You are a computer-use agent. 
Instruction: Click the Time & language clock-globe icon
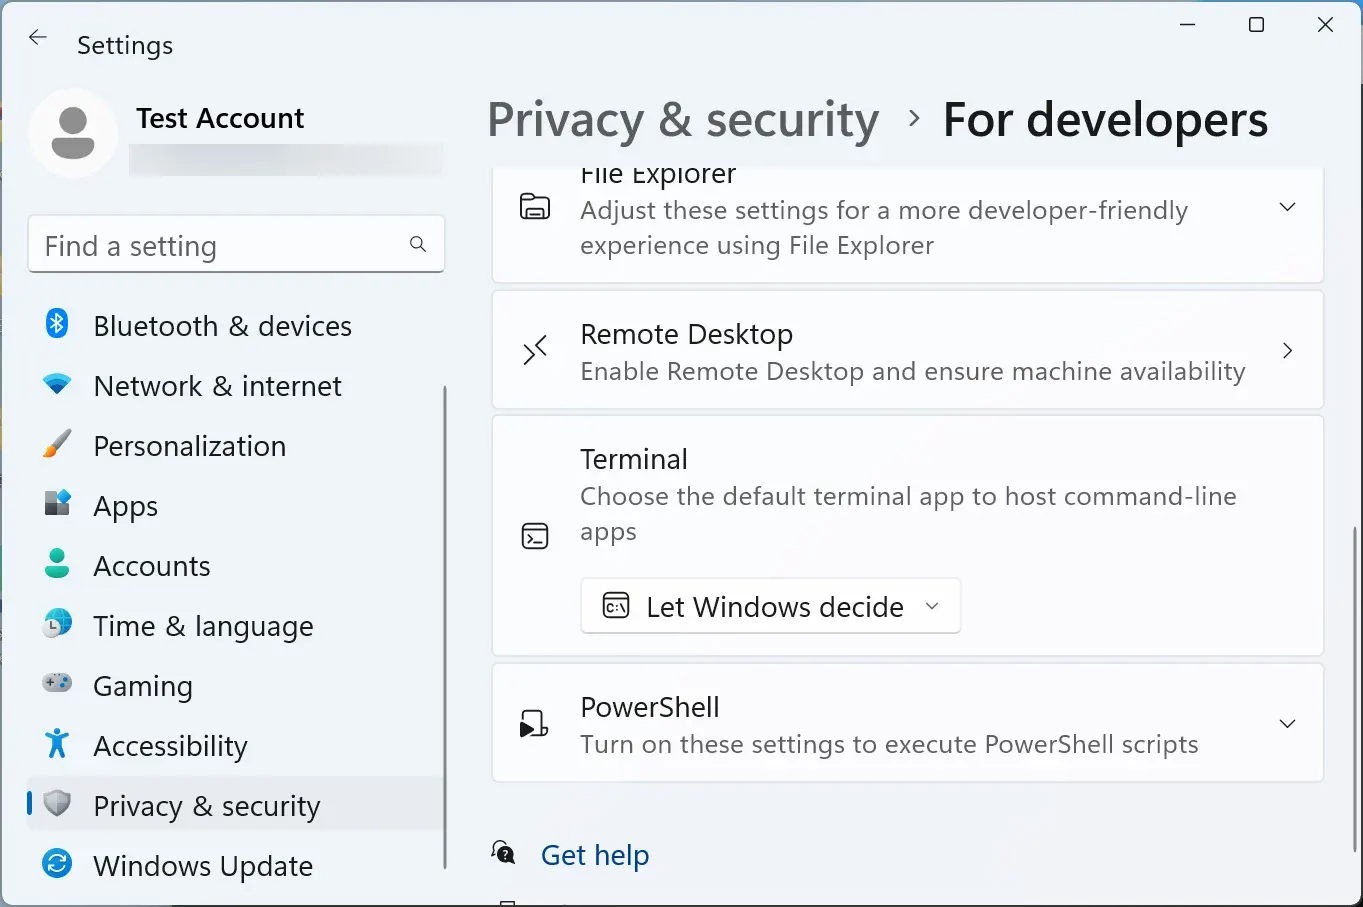(57, 623)
